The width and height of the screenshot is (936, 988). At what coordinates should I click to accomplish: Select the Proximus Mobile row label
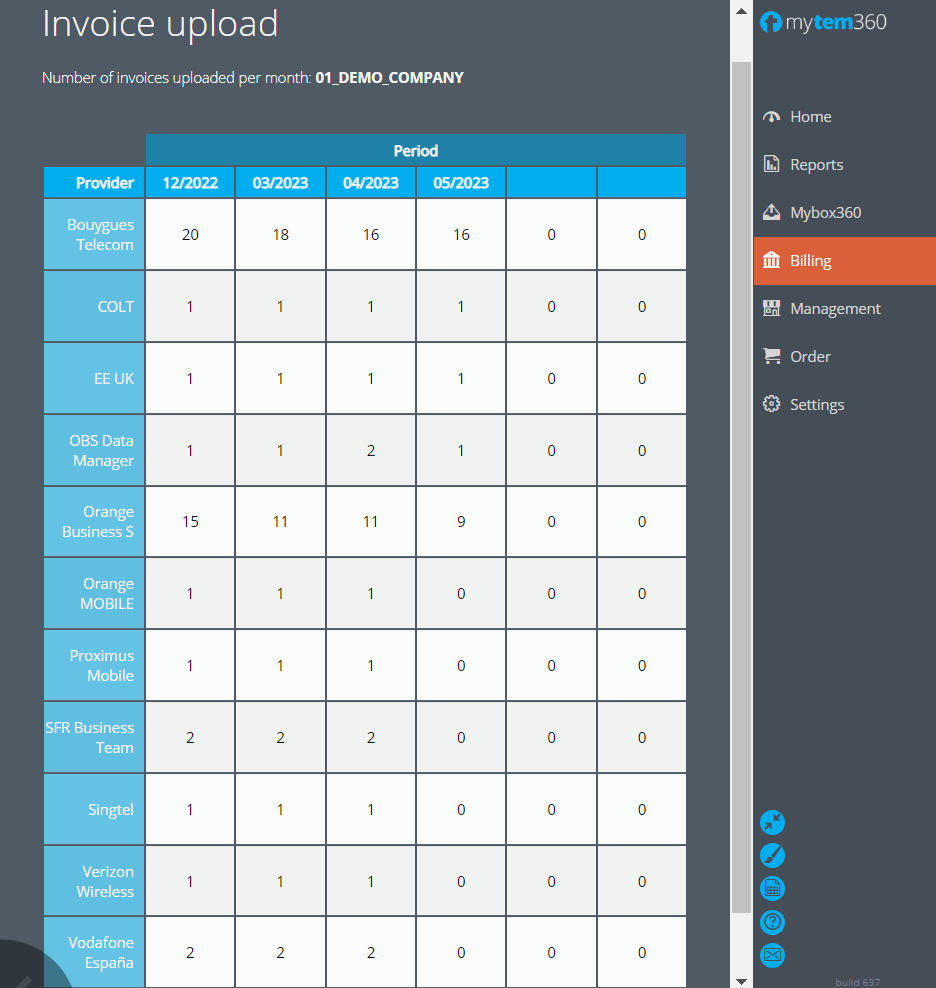95,665
